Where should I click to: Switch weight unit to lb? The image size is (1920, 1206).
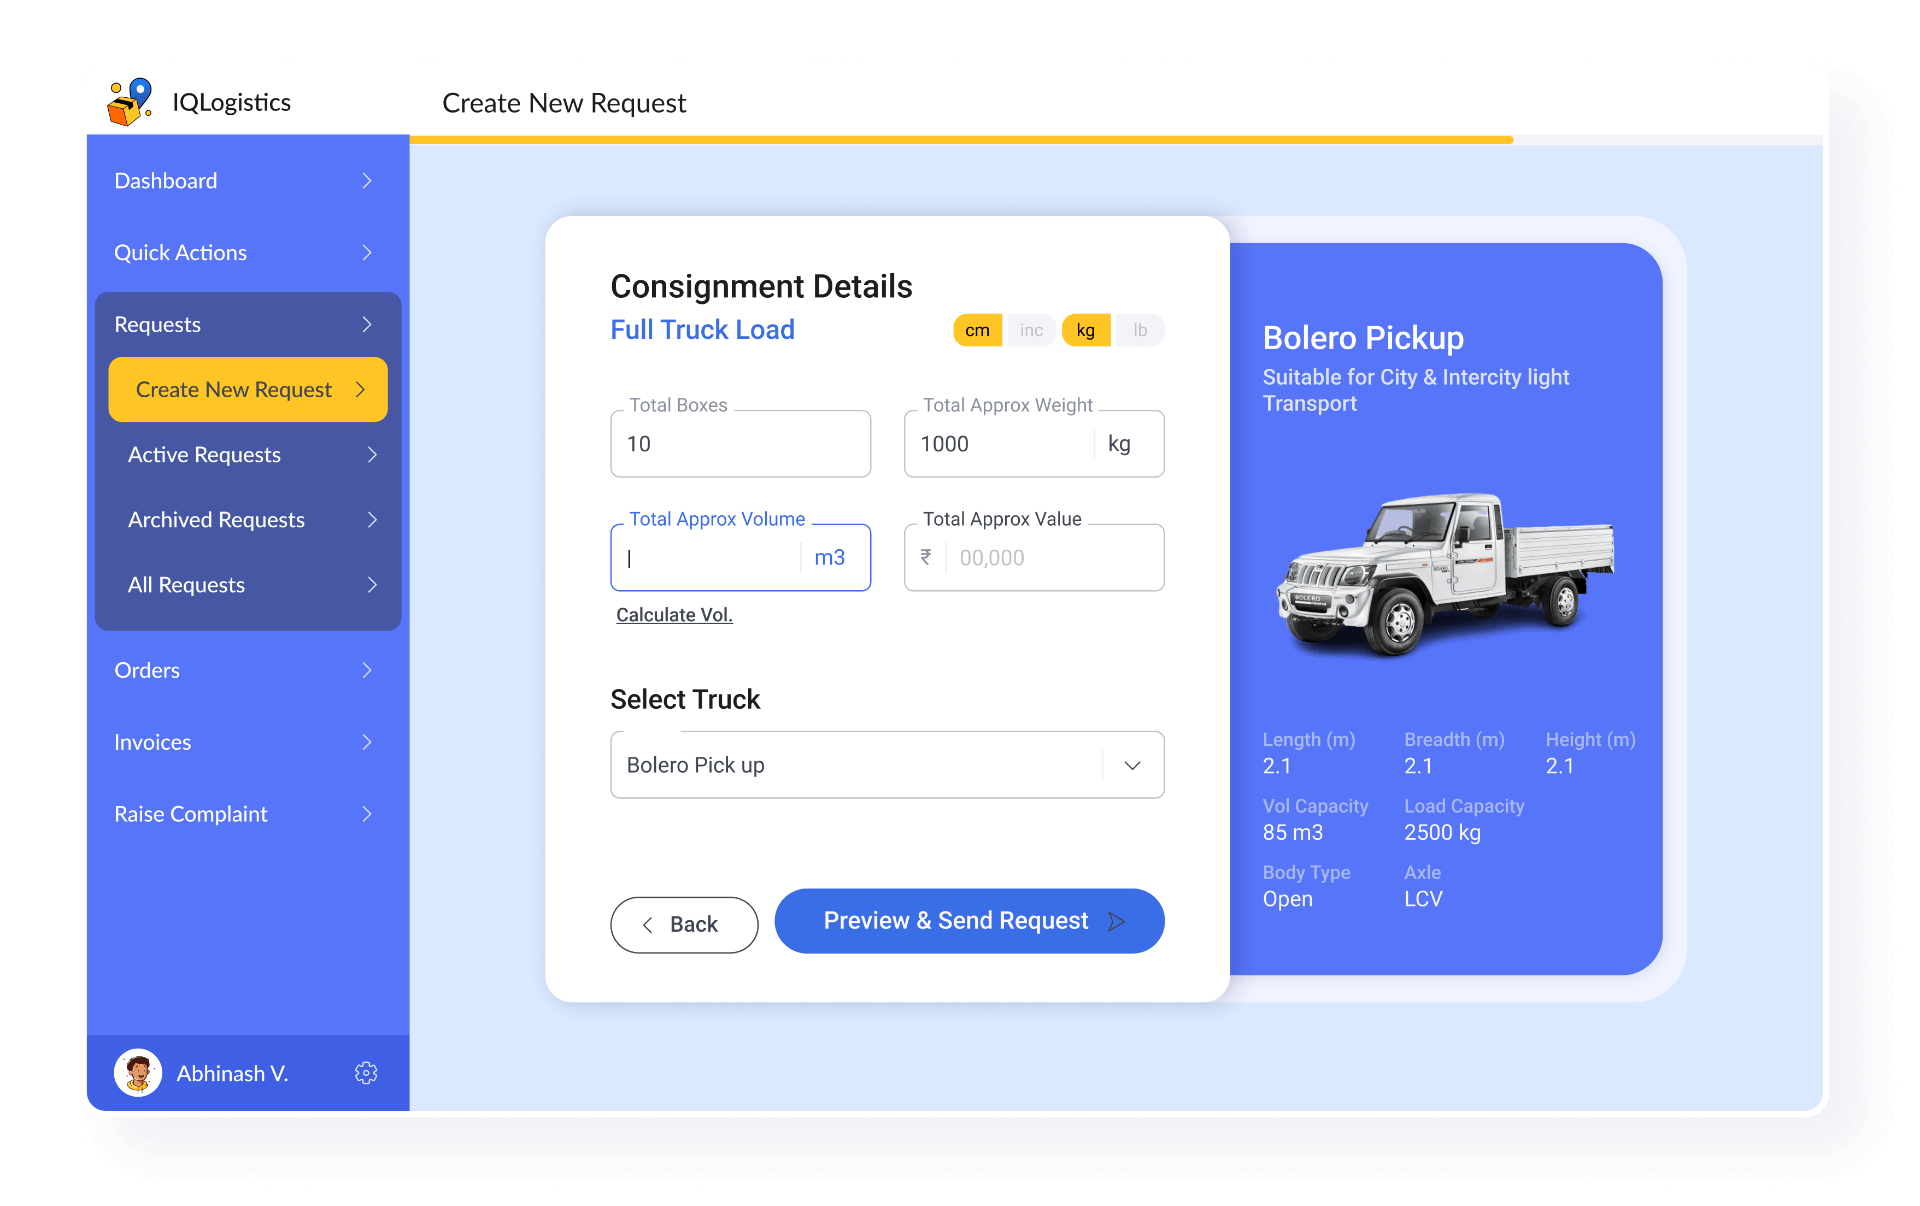tap(1140, 330)
